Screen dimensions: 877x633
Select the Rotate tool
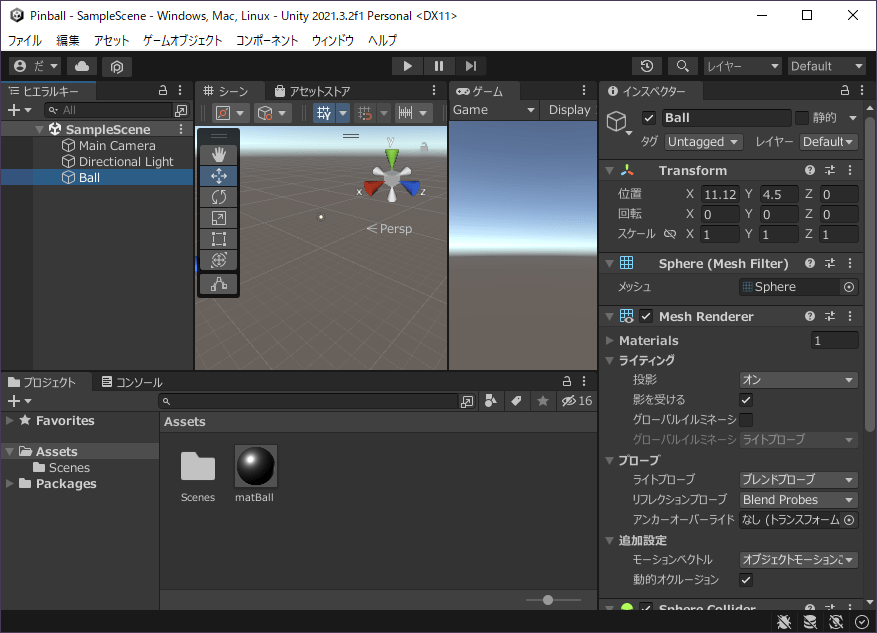coord(219,197)
